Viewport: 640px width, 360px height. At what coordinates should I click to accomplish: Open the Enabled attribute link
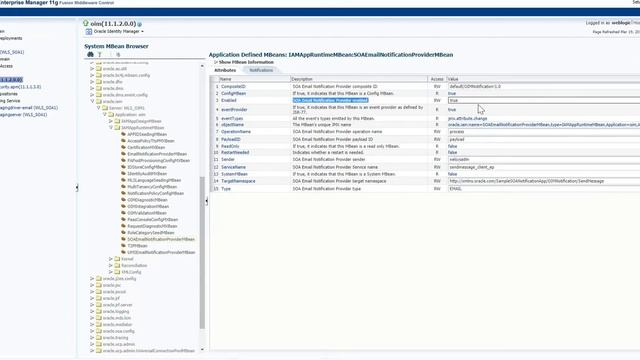pyautogui.click(x=229, y=100)
